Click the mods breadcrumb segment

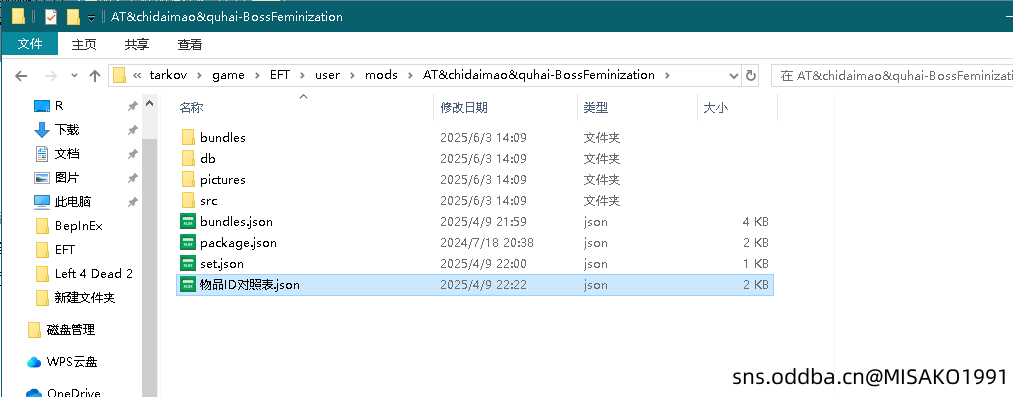(x=381, y=75)
